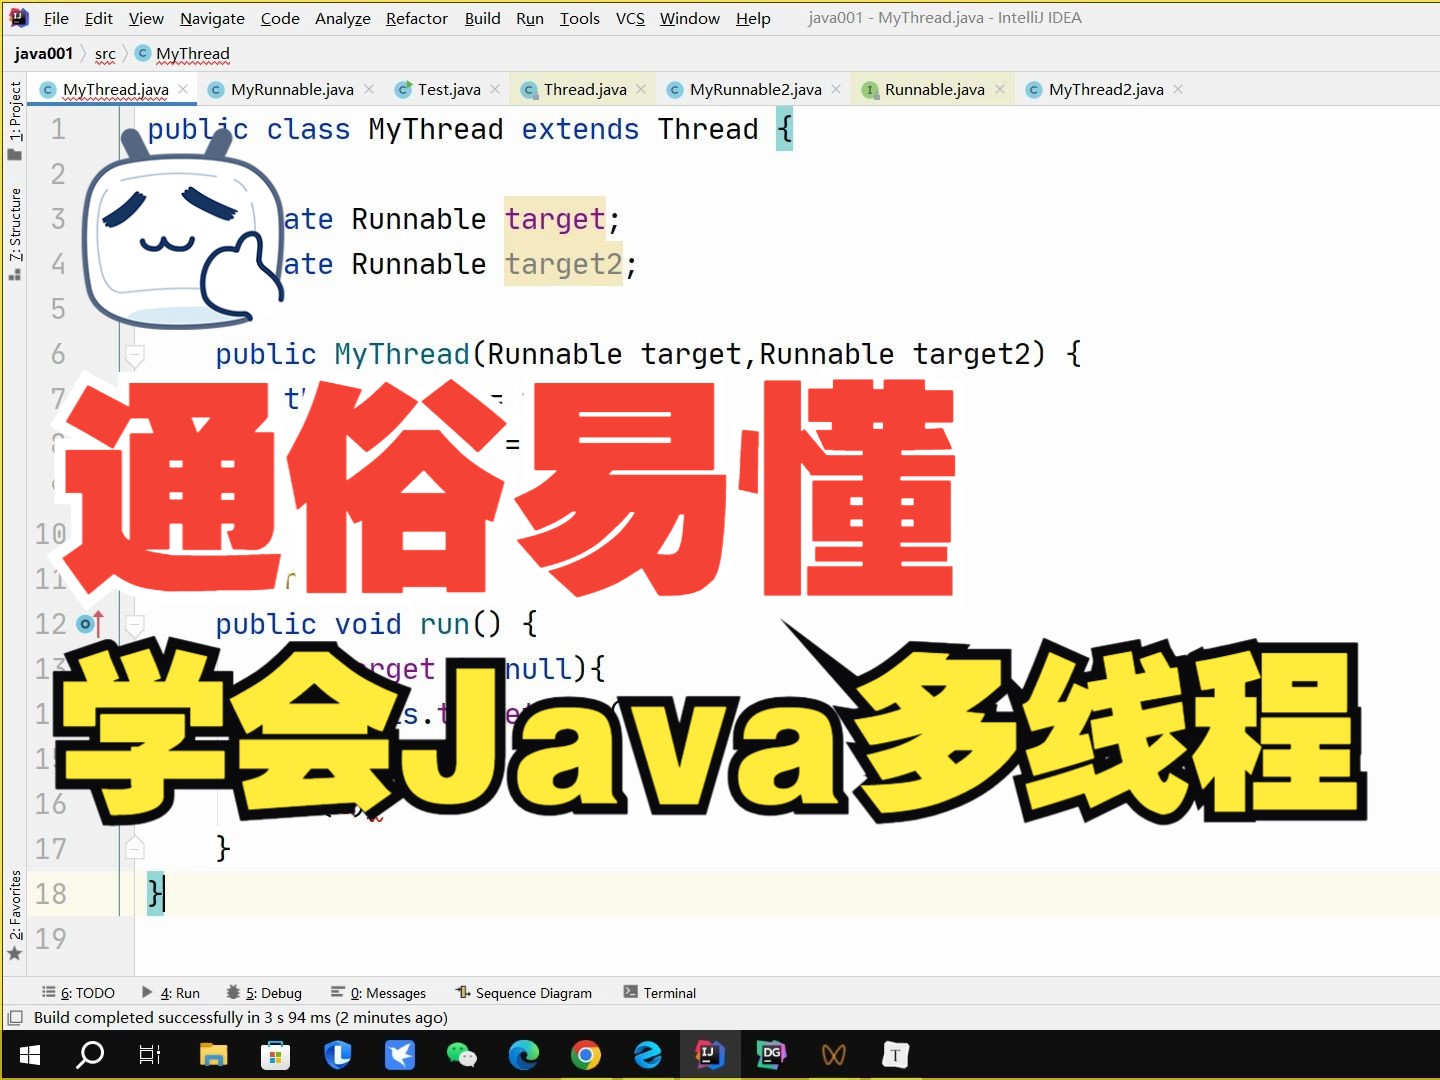Close the MyRunnable2.java tab
This screenshot has width=1440, height=1080.
coord(836,89)
